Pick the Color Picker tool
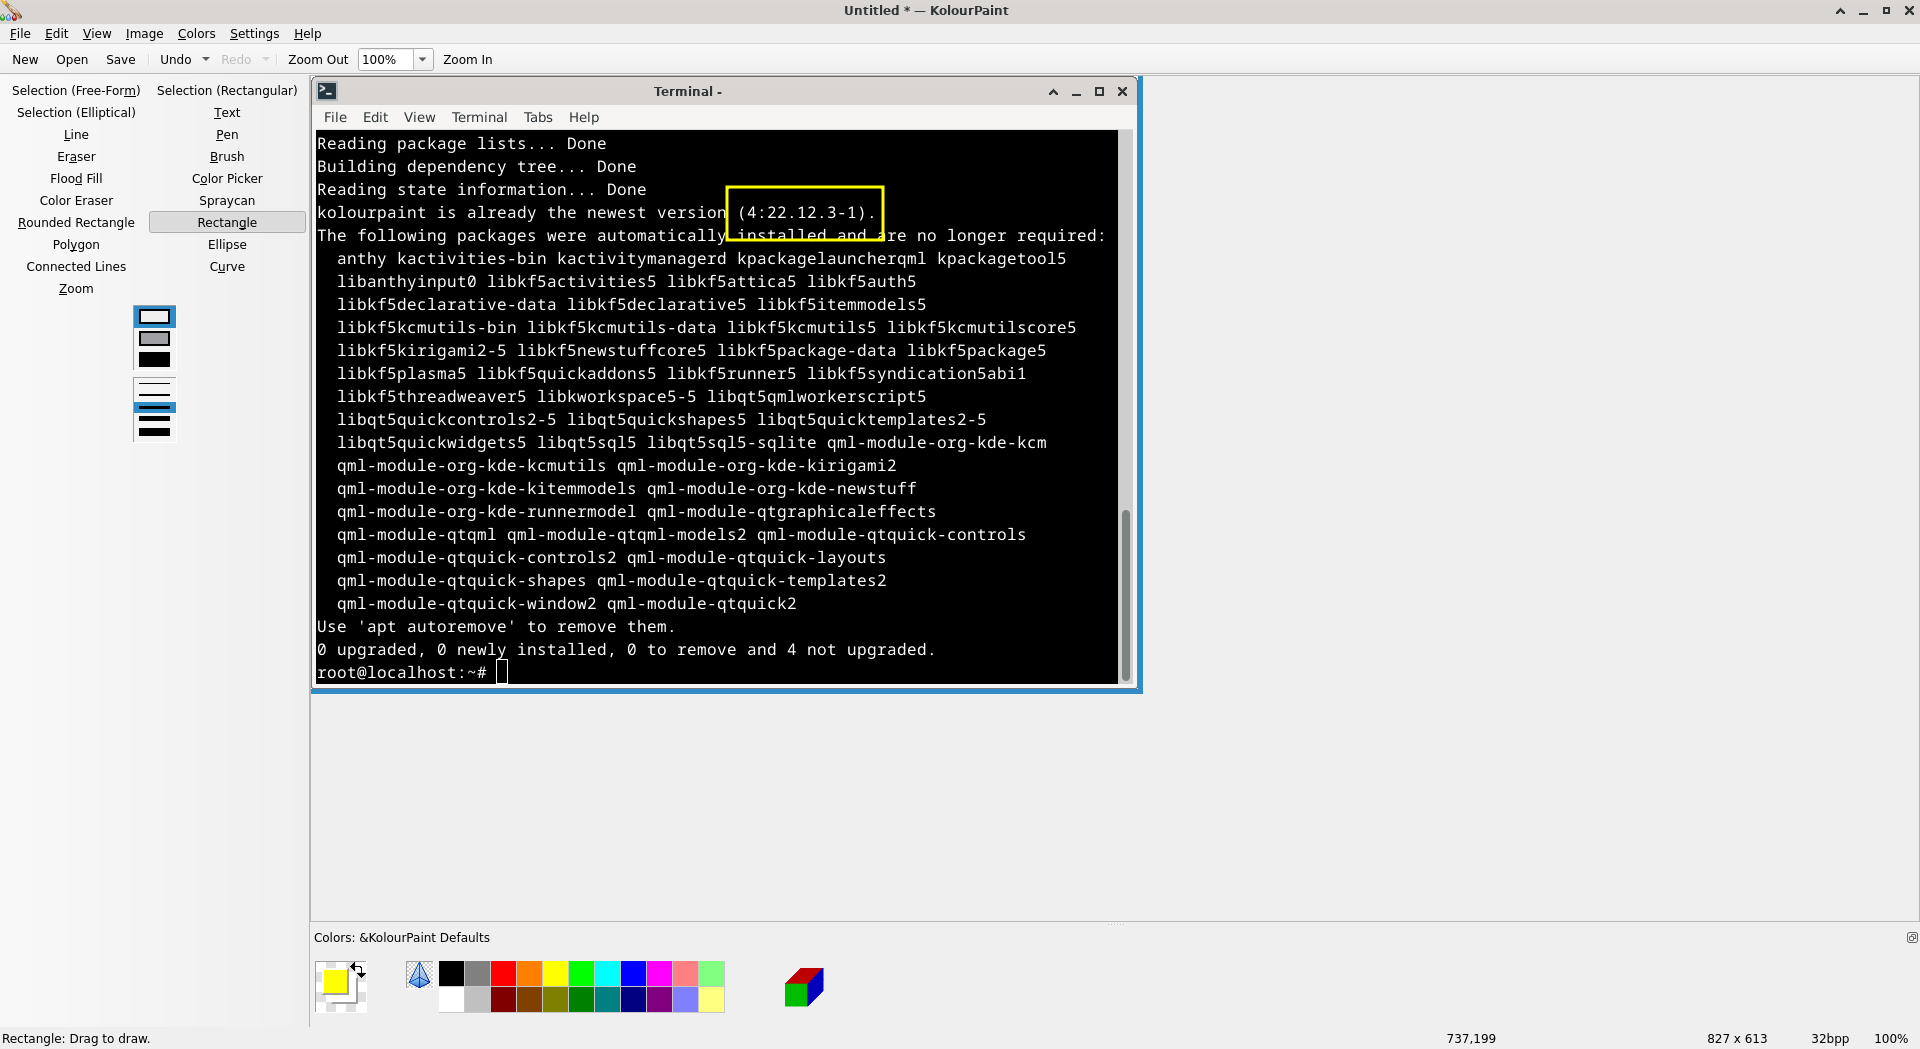Image resolution: width=1920 pixels, height=1049 pixels. click(227, 179)
